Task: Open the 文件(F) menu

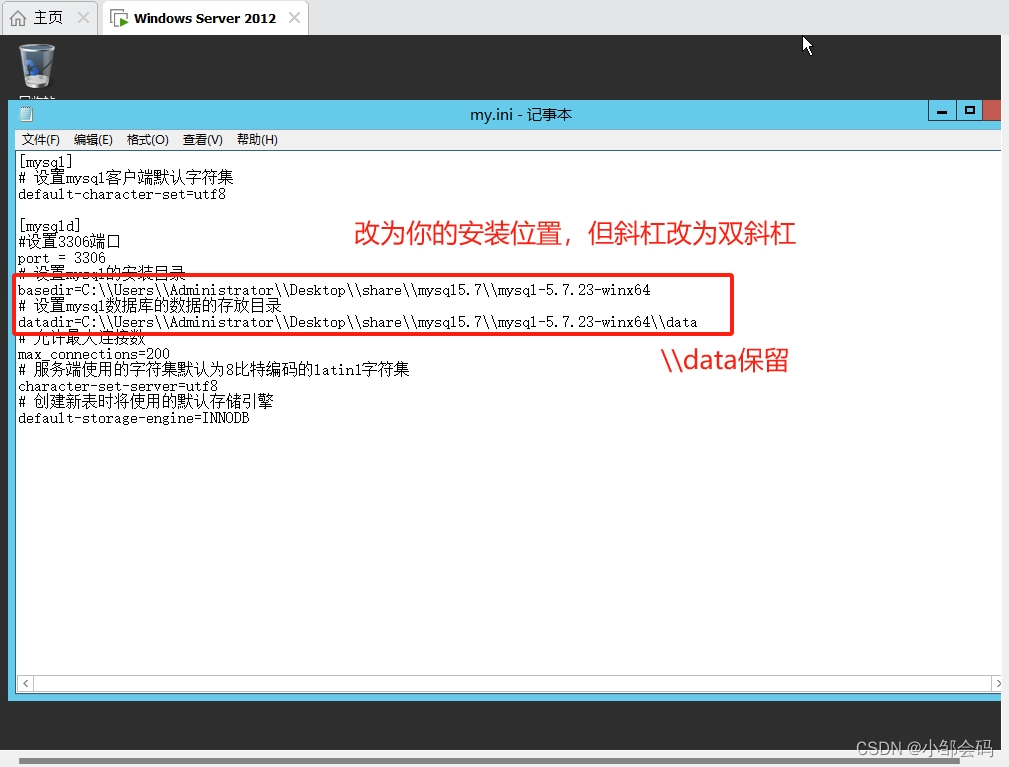Action: pyautogui.click(x=41, y=140)
